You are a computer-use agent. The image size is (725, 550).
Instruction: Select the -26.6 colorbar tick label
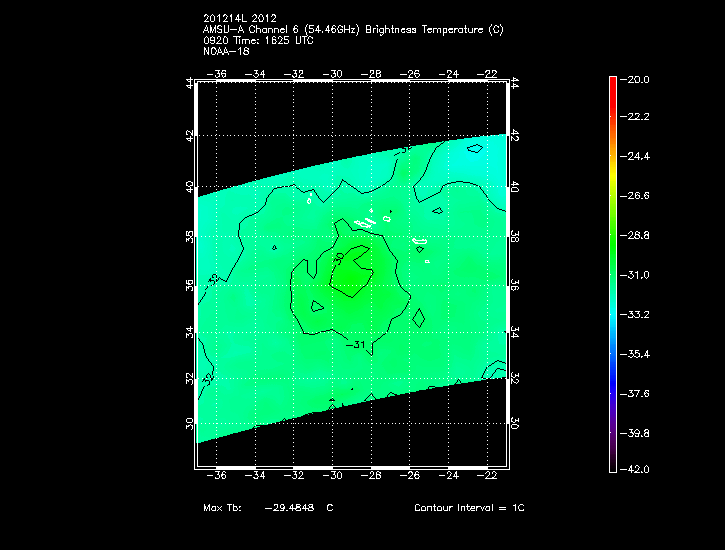pyautogui.click(x=636, y=196)
